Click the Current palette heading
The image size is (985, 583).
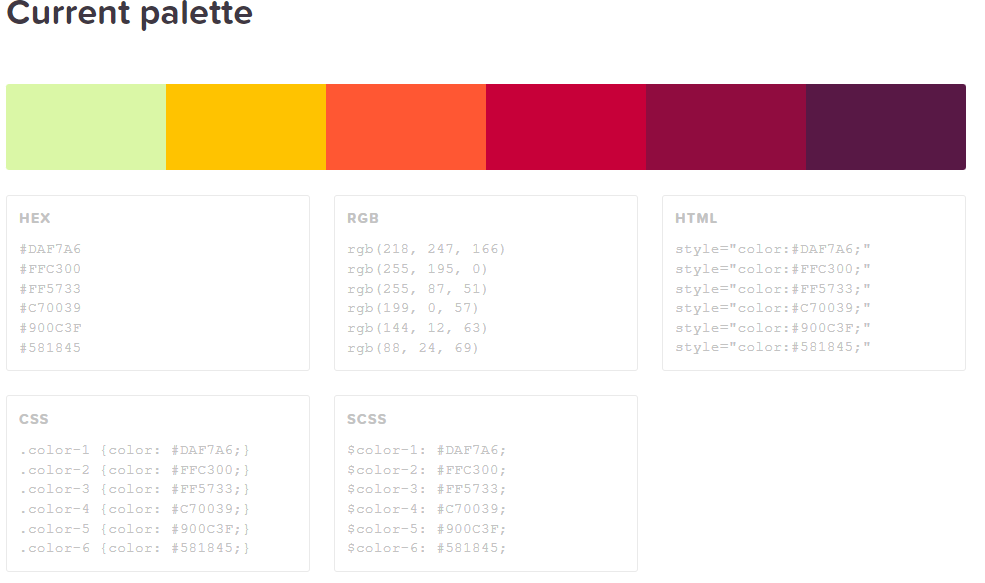(x=130, y=15)
